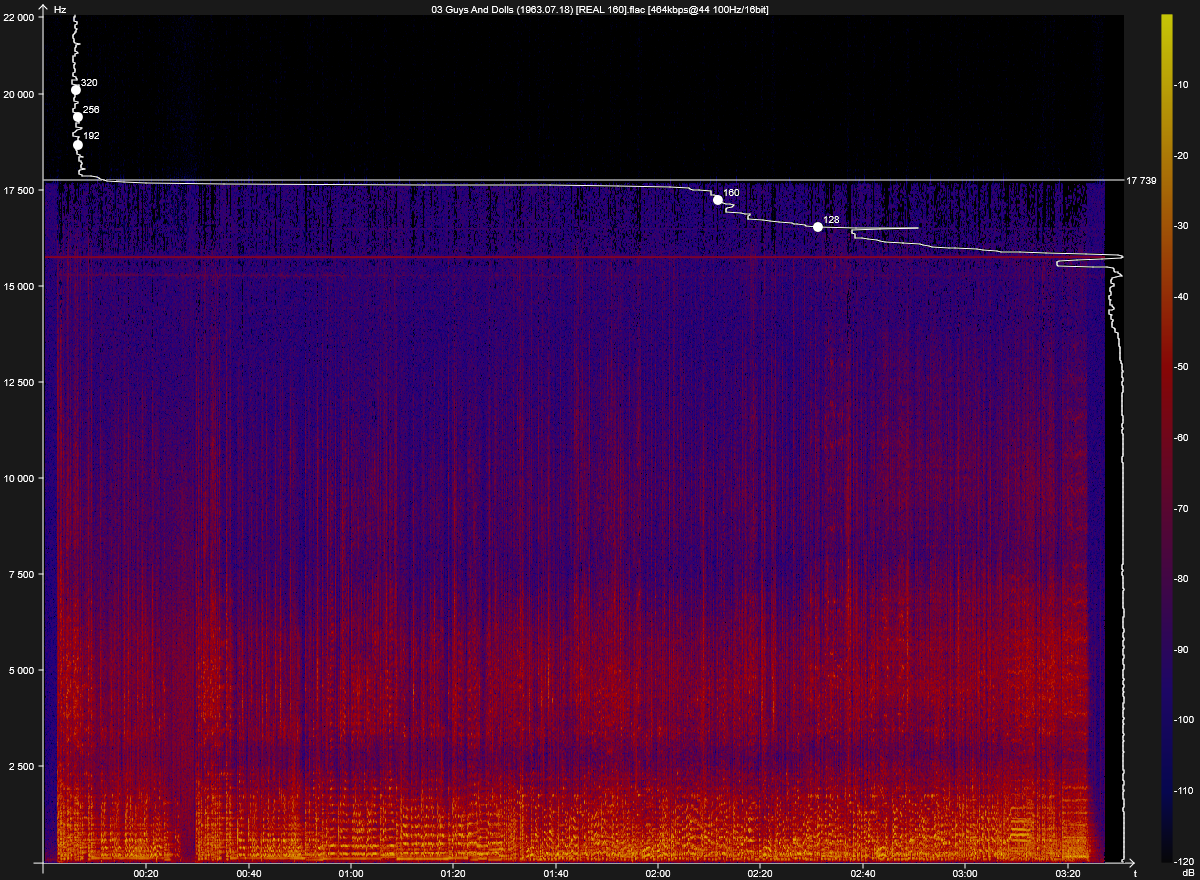1200x880 pixels.
Task: Click the 2 500 frequency axis label
Action: point(22,766)
